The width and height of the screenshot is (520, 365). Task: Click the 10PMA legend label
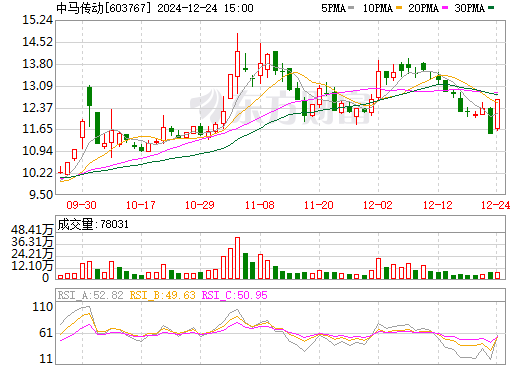(378, 8)
